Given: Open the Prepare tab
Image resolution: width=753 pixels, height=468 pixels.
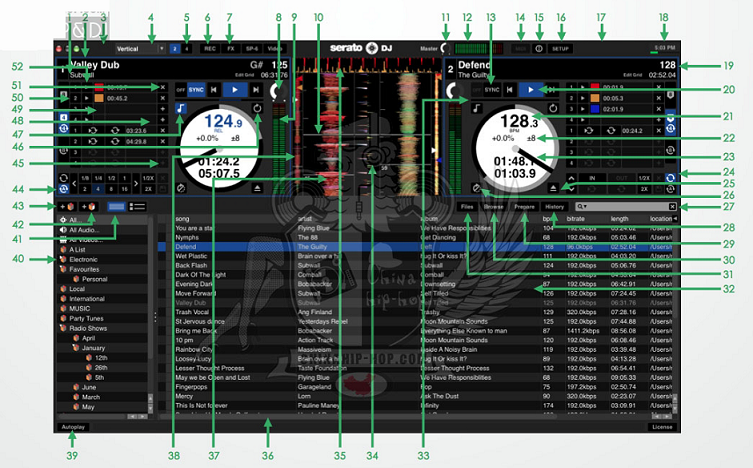Looking at the screenshot, I should pos(523,205).
